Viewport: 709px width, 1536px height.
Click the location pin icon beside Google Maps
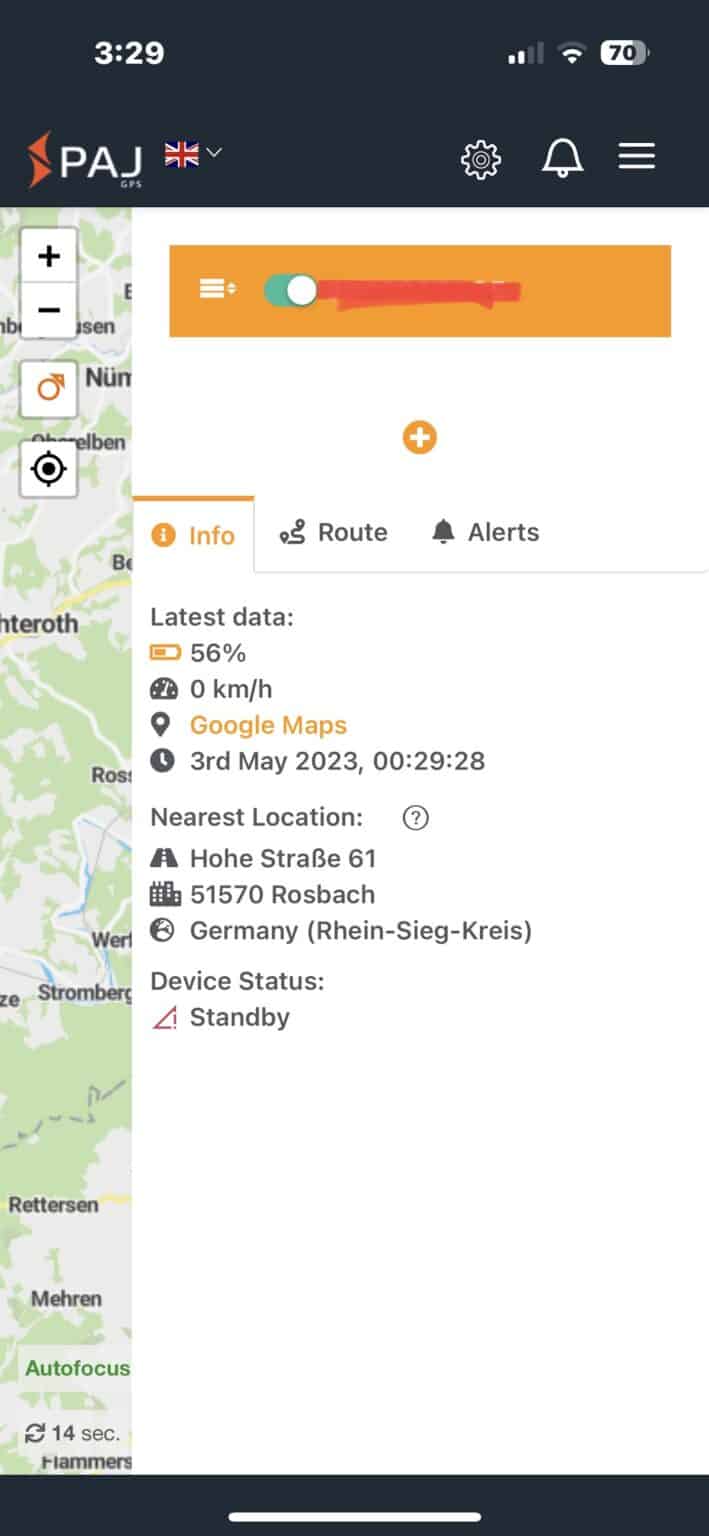(164, 724)
